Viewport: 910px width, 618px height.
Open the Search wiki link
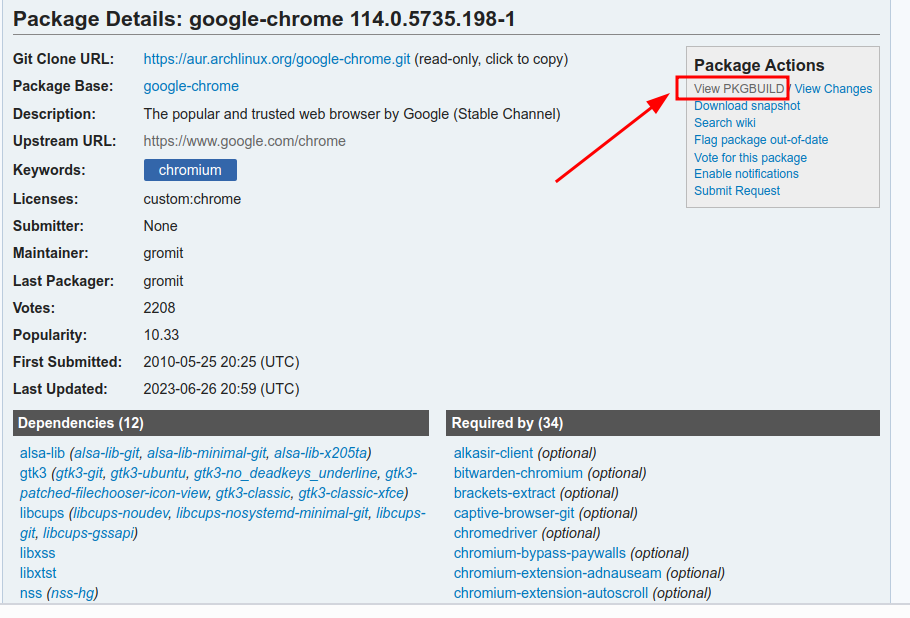(725, 123)
